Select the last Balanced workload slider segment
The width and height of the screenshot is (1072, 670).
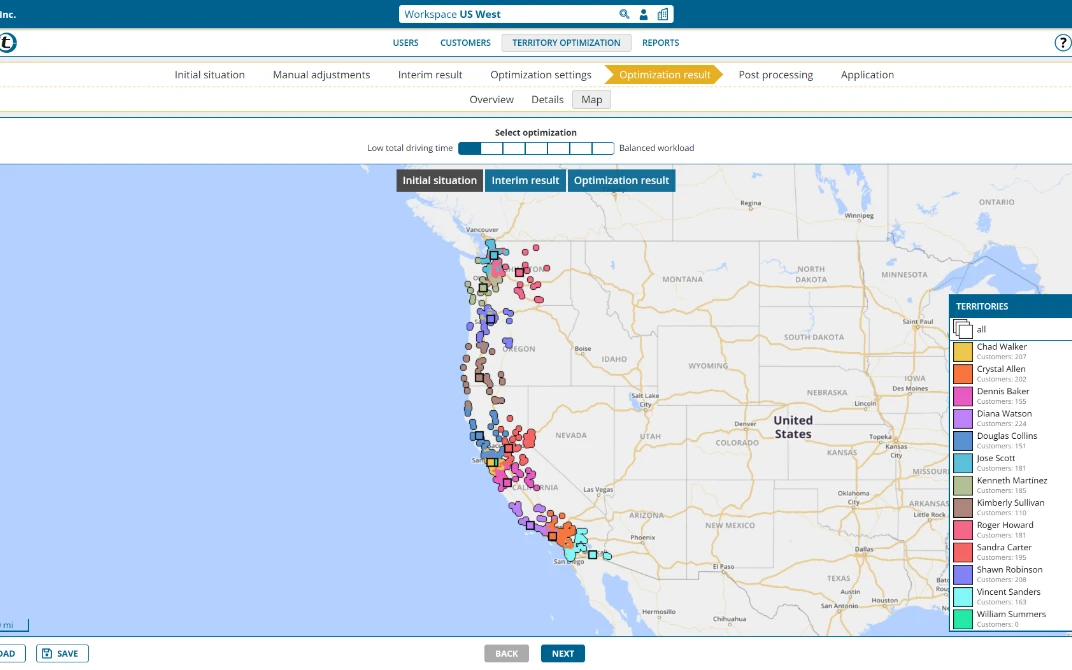[603, 148]
